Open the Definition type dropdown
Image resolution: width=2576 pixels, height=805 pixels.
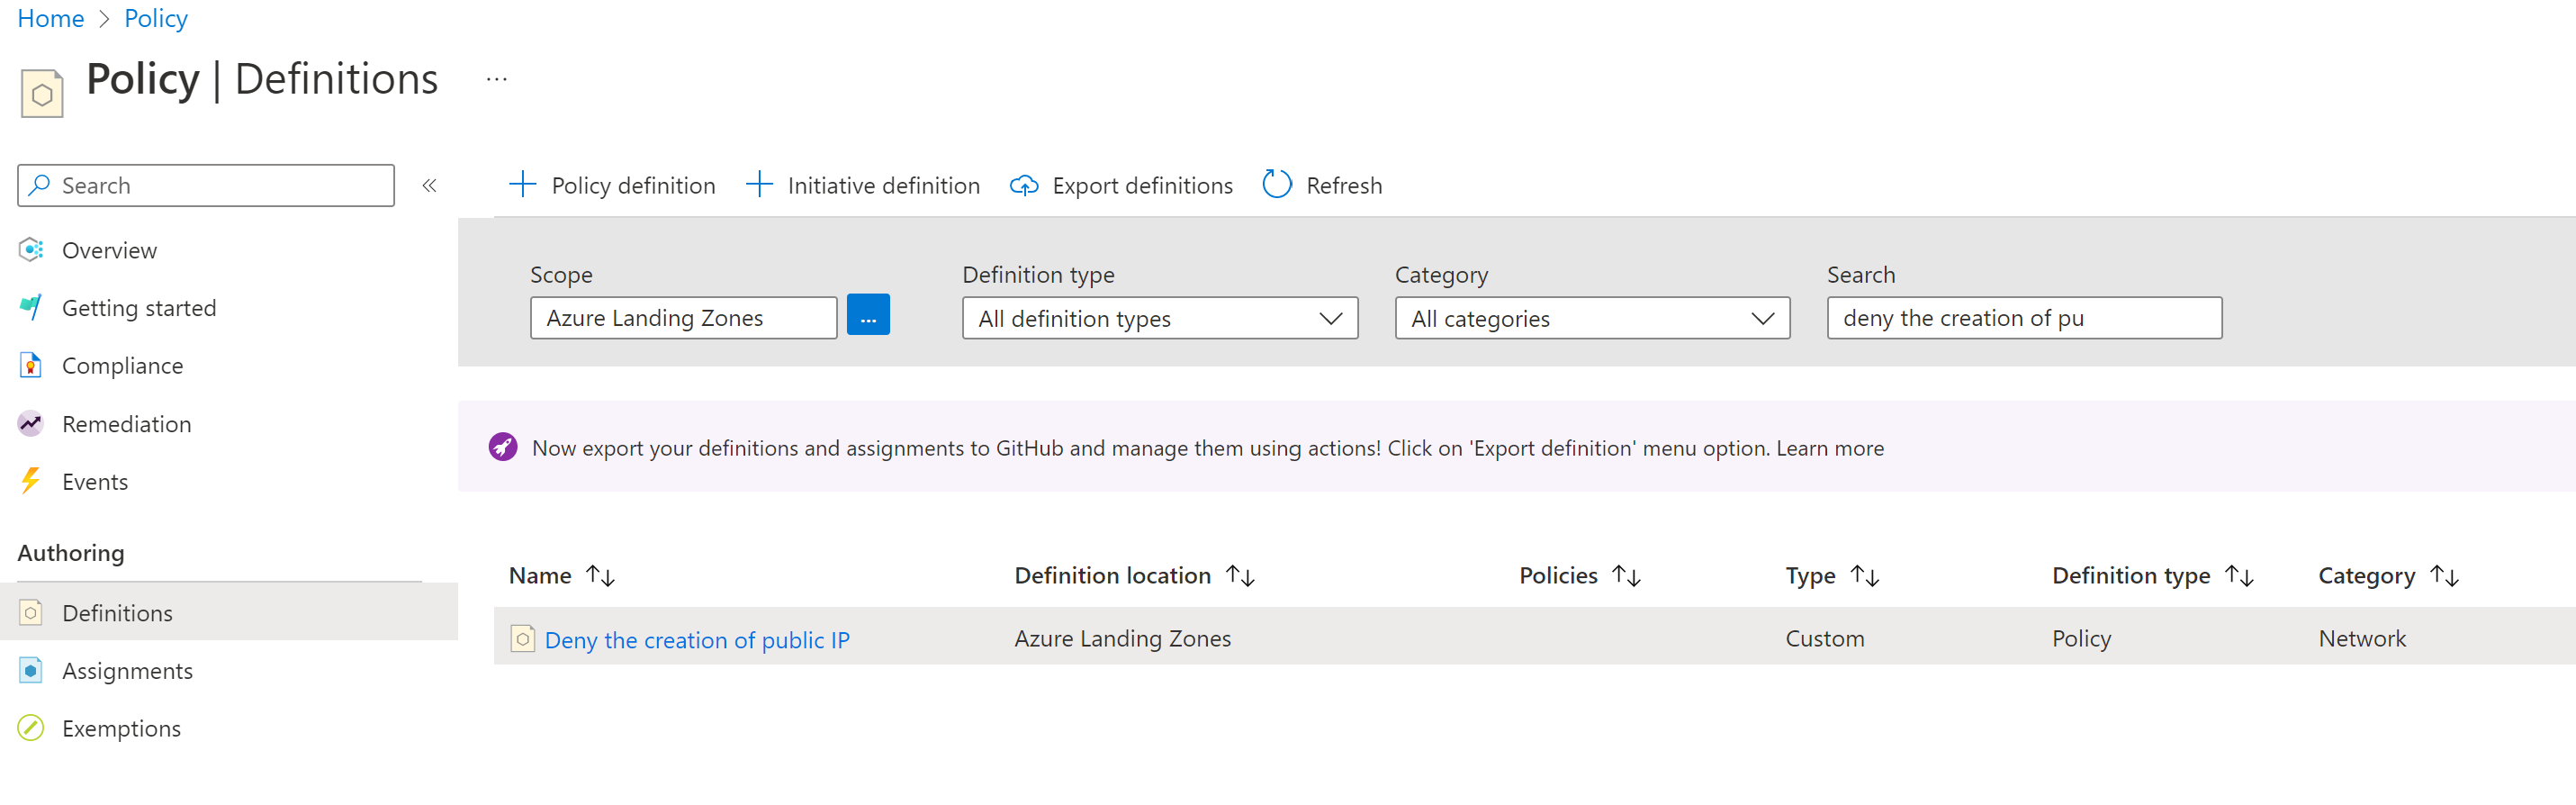(1159, 318)
